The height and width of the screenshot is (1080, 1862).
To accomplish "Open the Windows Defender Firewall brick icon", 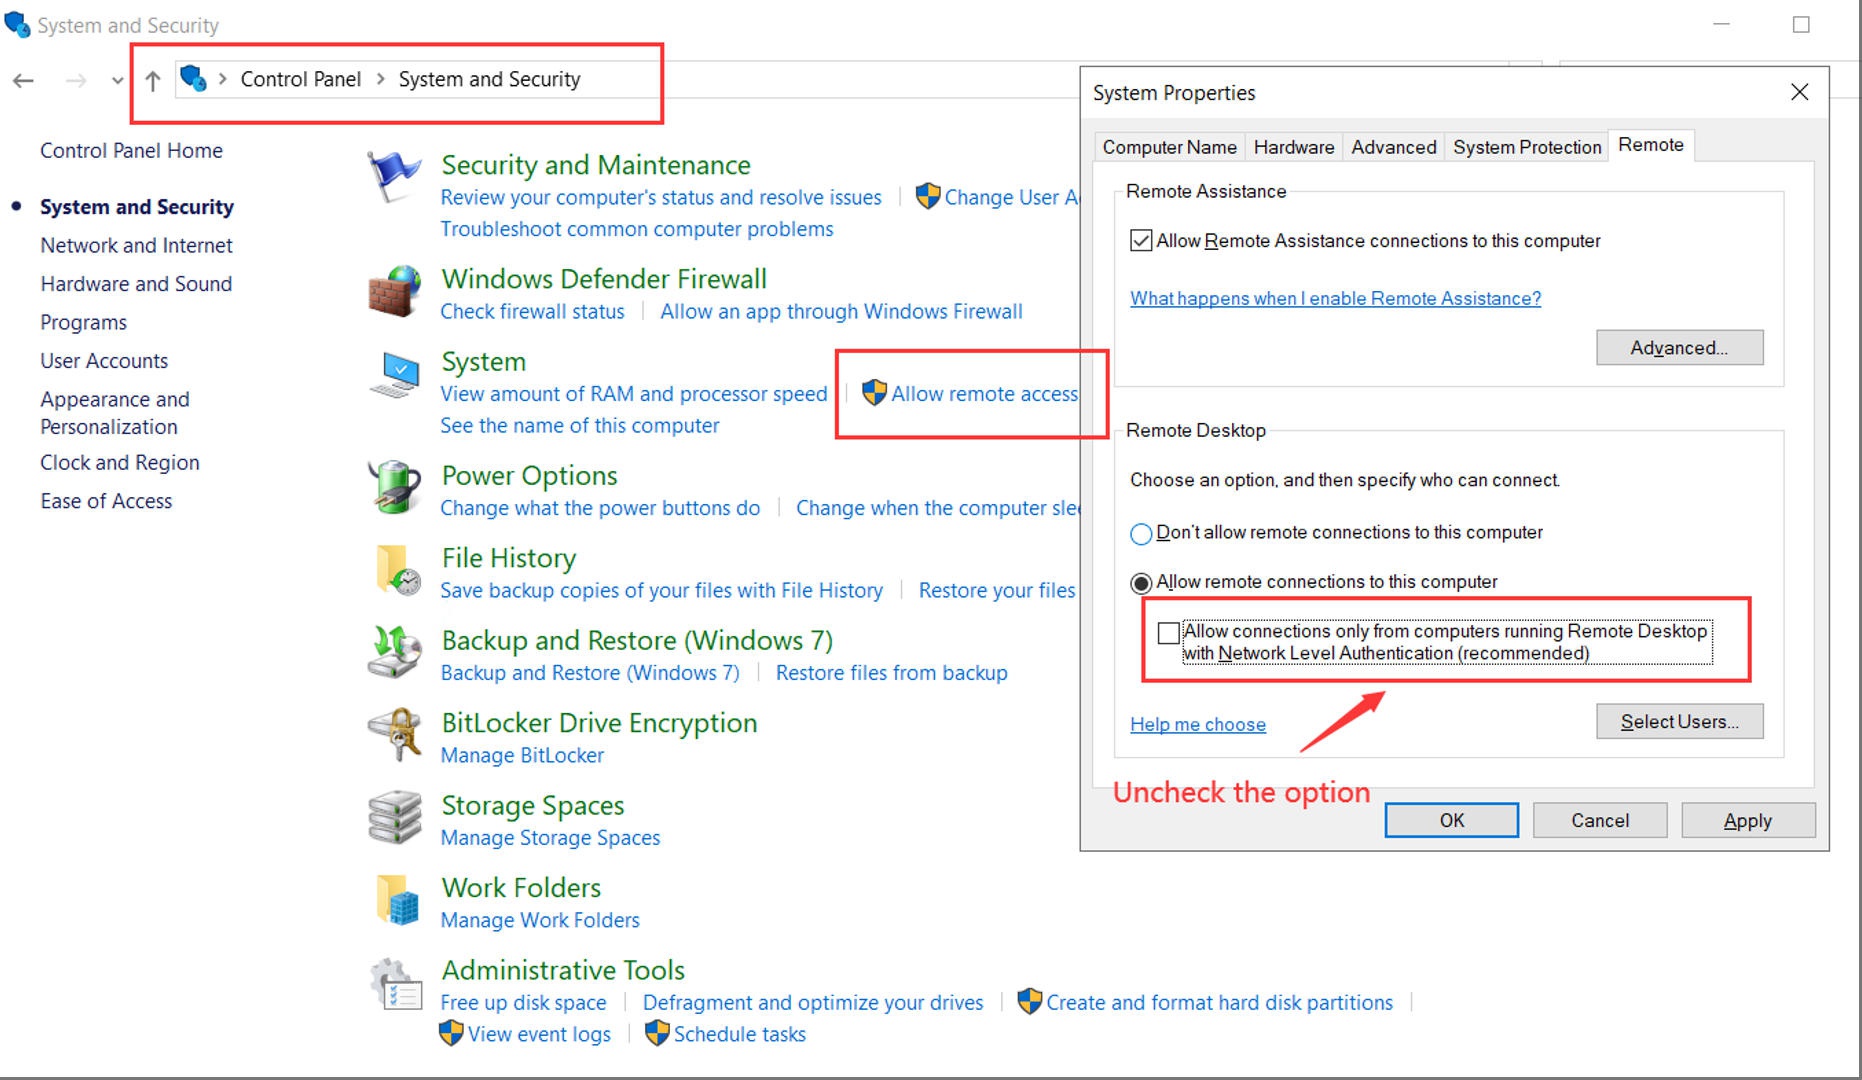I will pos(394,291).
